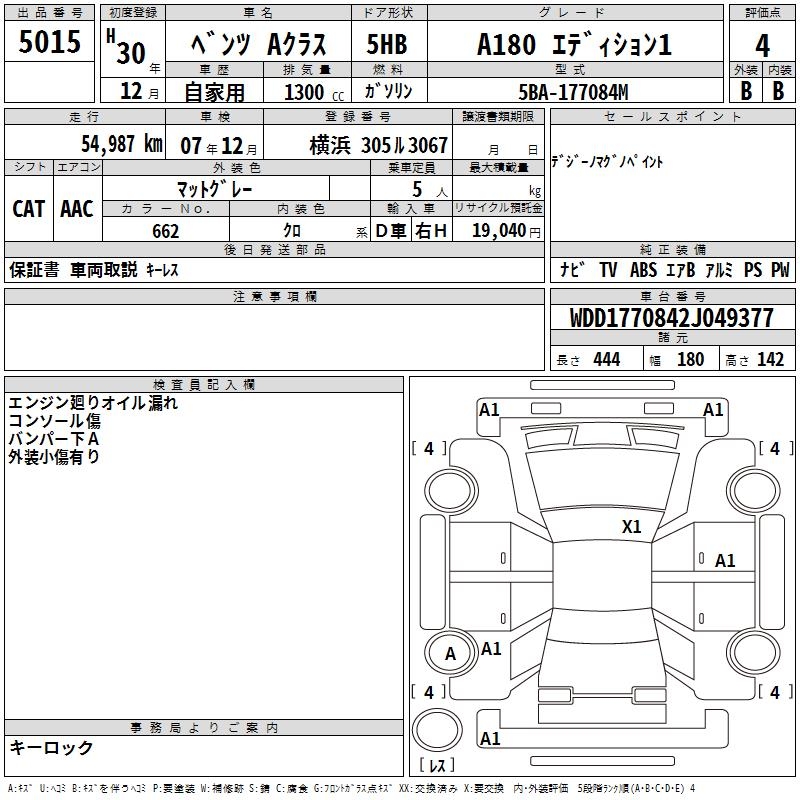Click 右H steering position
The height and width of the screenshot is (800, 800).
(x=431, y=231)
